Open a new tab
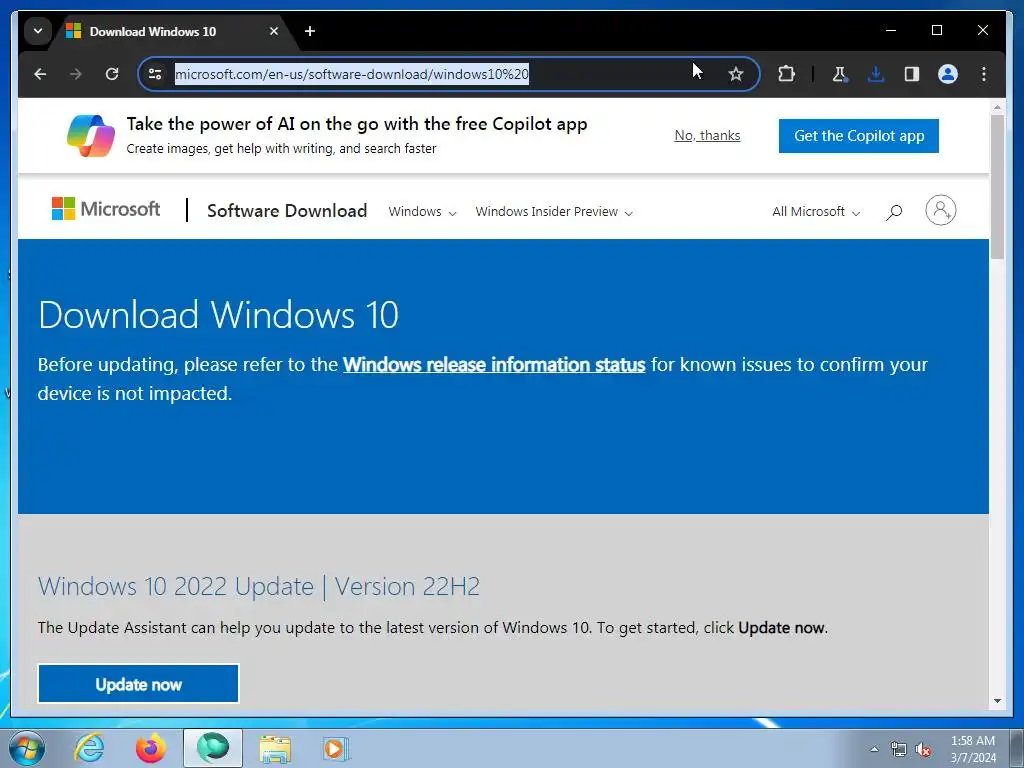1024x768 pixels. pyautogui.click(x=310, y=31)
